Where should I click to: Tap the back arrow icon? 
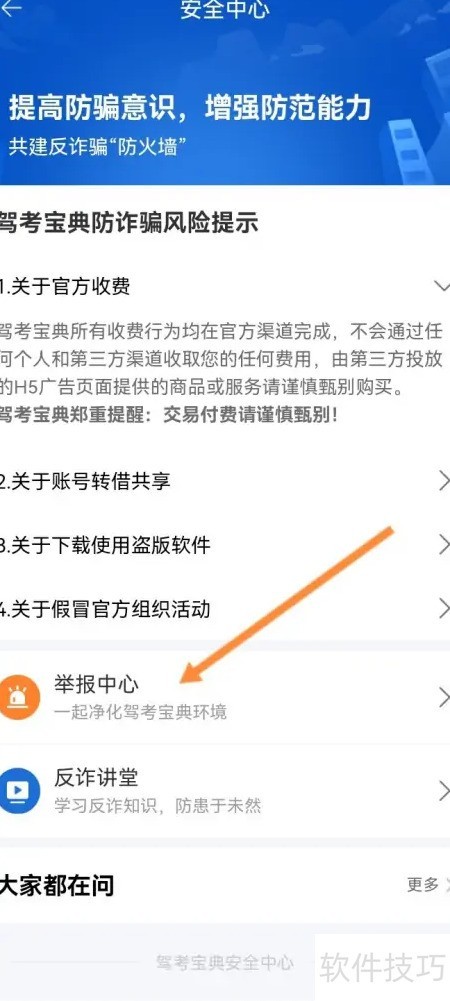[x=11, y=8]
